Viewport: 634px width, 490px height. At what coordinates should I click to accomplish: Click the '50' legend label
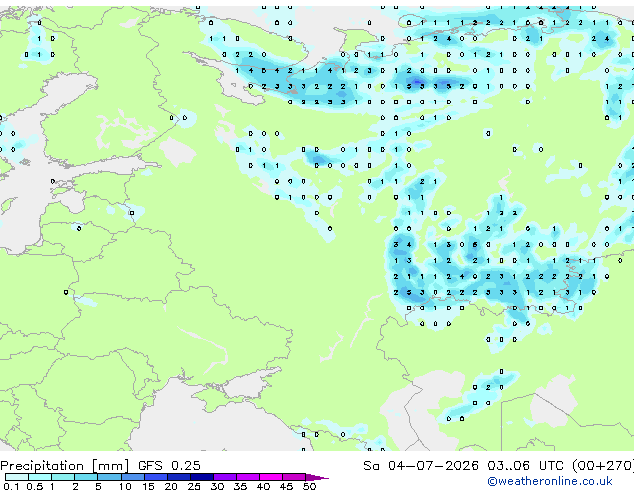(309, 486)
